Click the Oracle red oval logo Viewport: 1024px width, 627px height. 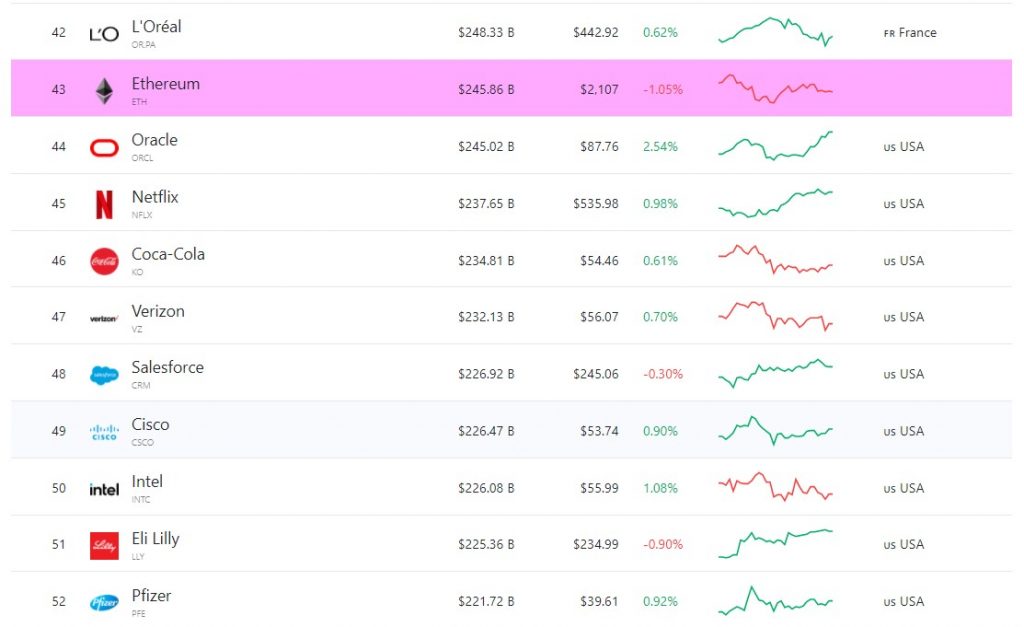104,148
